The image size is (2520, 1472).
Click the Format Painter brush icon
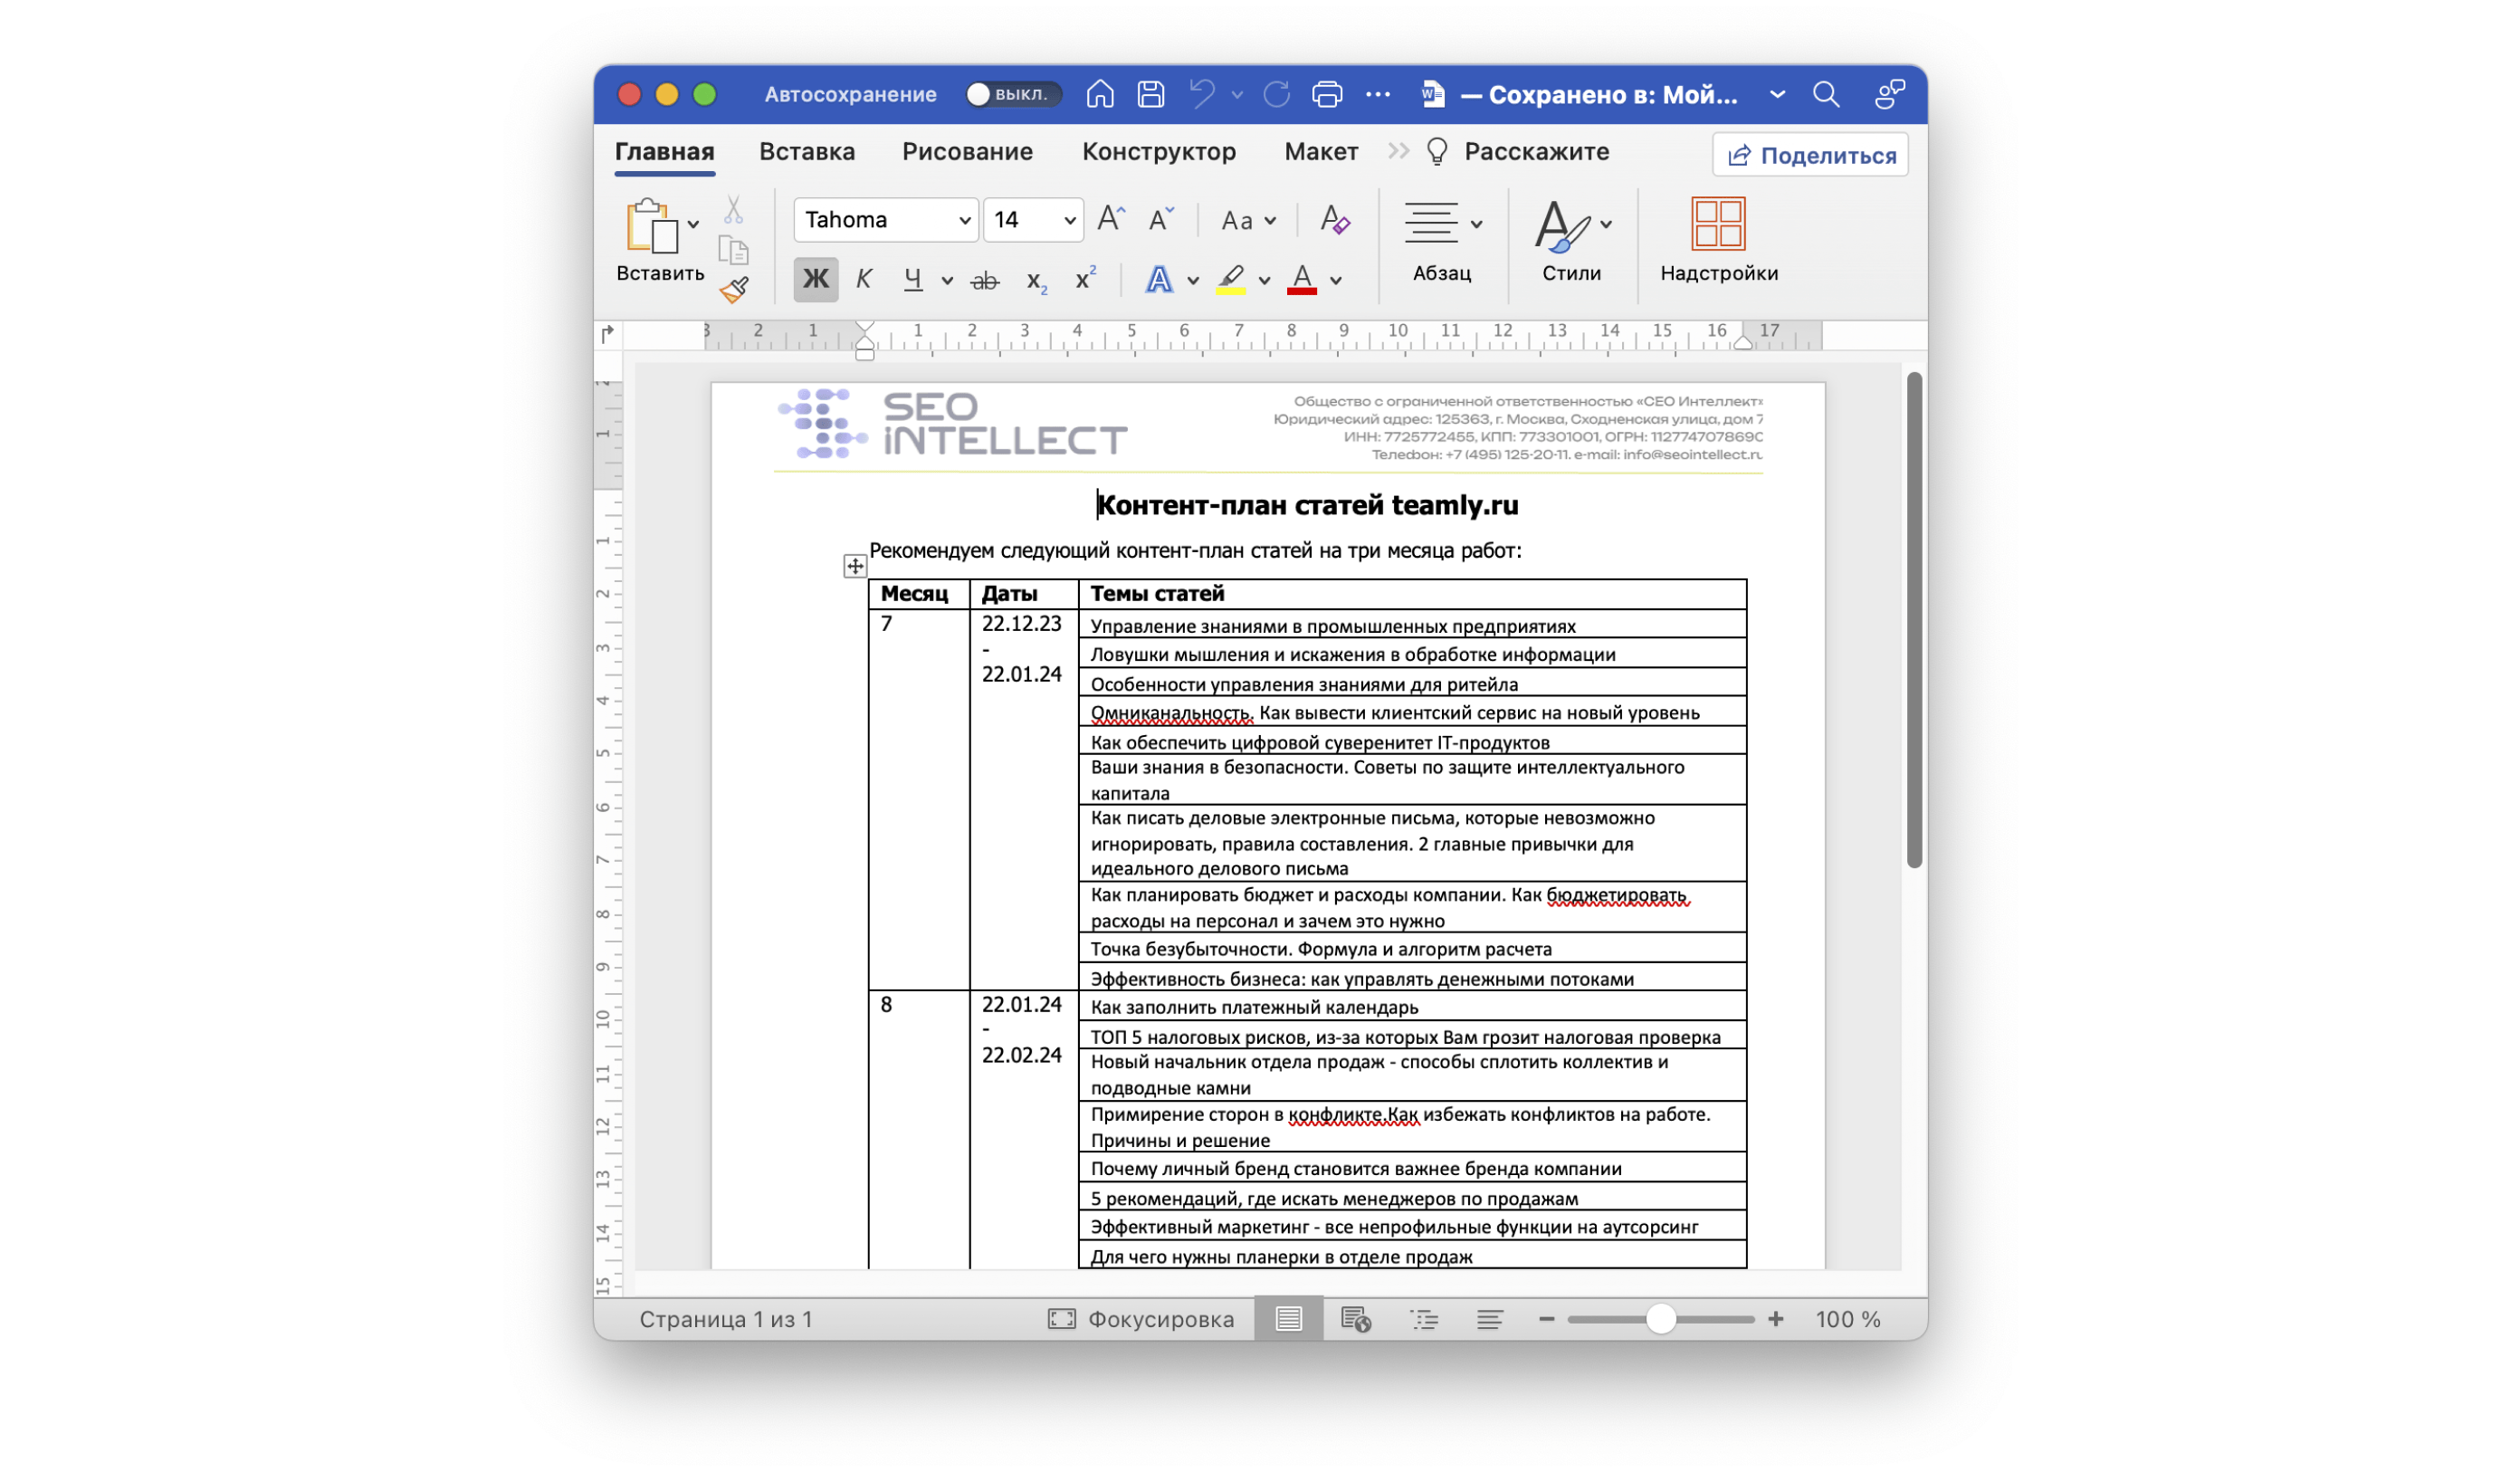[x=735, y=290]
